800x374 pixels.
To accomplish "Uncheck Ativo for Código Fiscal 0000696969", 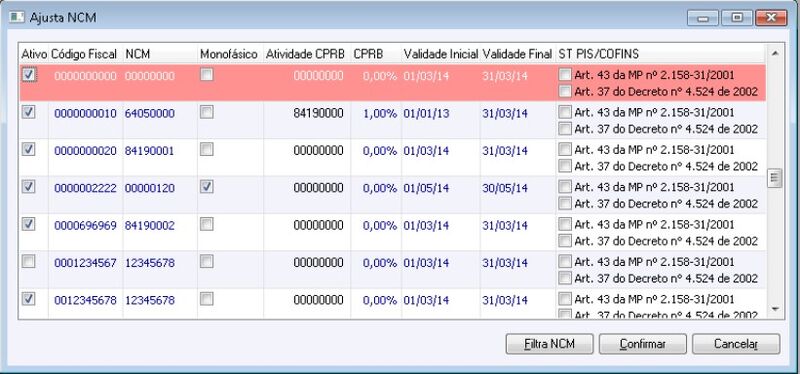I will click(x=29, y=225).
